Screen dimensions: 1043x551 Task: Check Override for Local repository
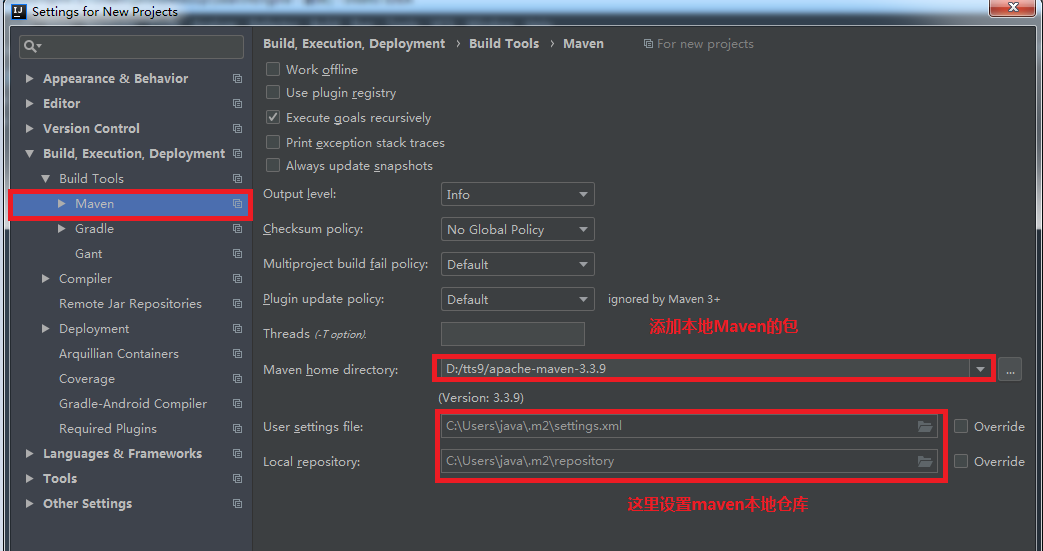pos(961,461)
